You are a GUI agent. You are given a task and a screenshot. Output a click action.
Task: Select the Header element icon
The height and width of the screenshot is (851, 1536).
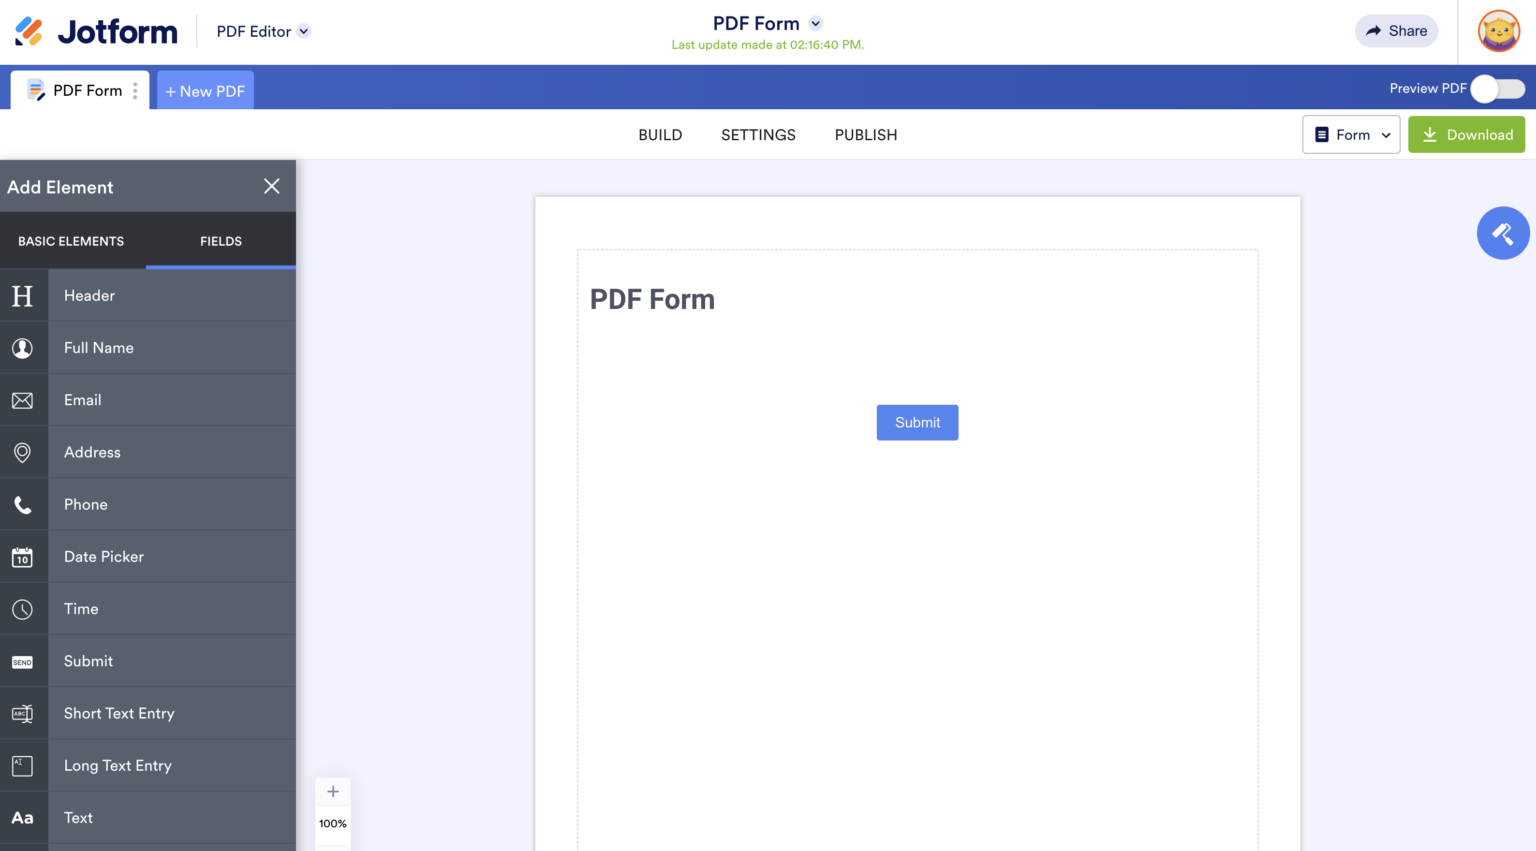click(23, 295)
